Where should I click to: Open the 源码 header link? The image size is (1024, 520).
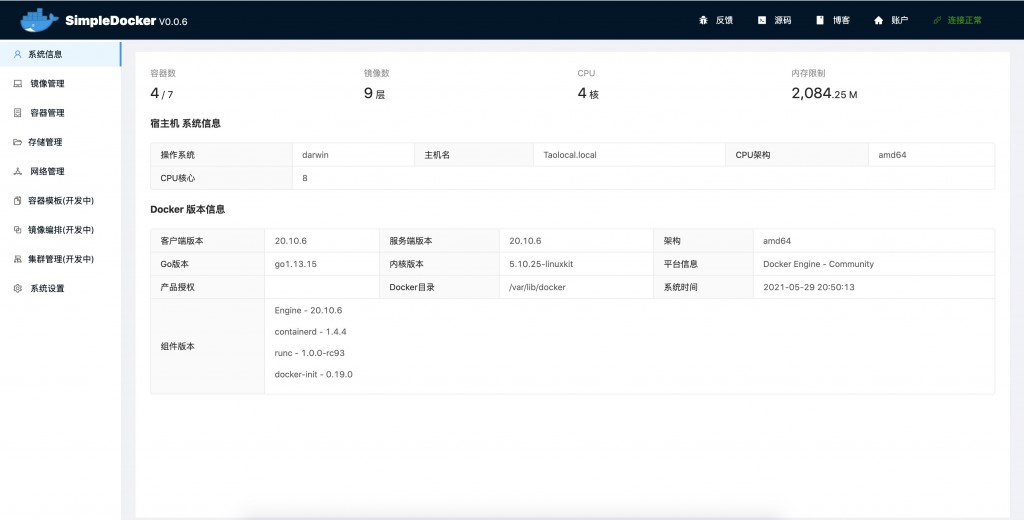(x=782, y=20)
